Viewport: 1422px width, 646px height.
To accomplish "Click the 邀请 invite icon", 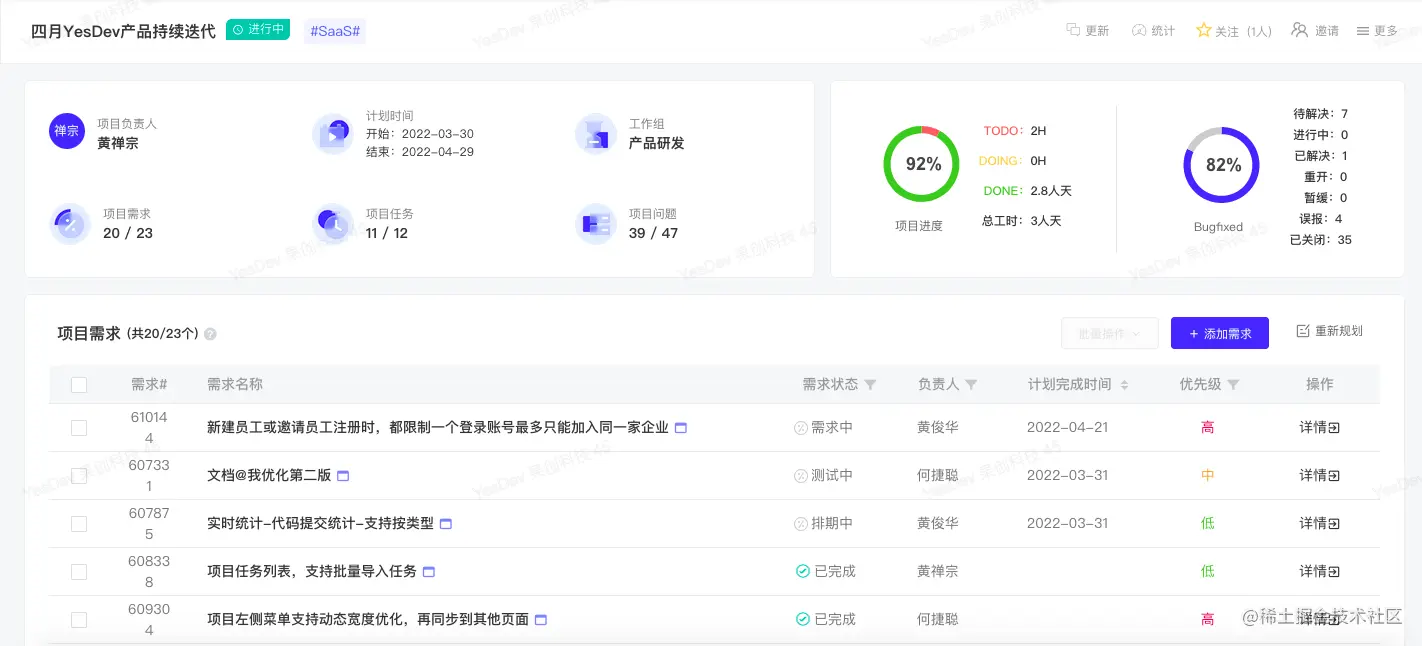I will [x=1300, y=30].
